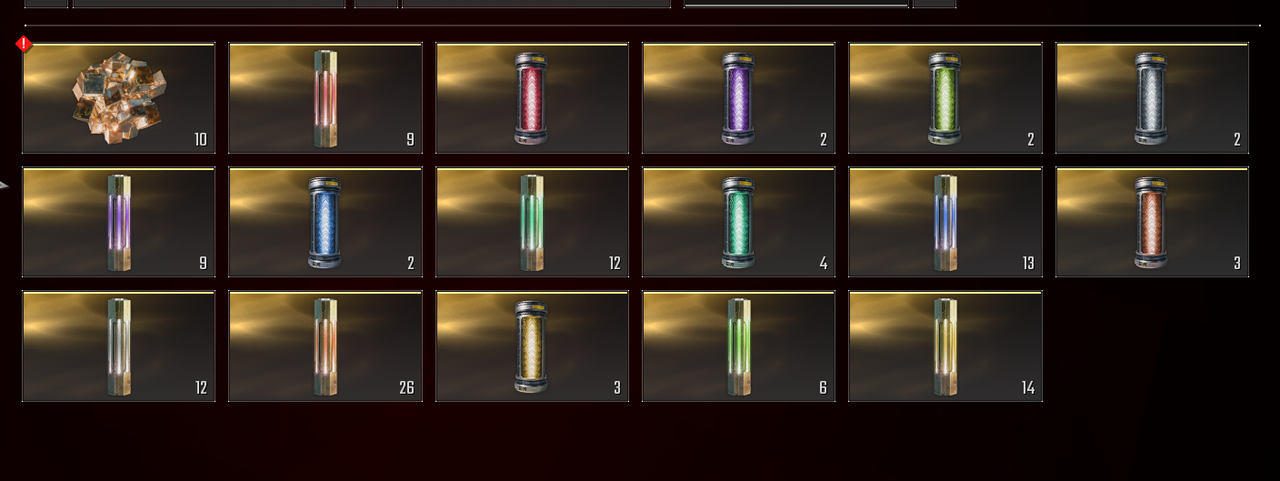Pick the orange canister with count 3
1280x481 pixels.
pyautogui.click(x=1152, y=222)
